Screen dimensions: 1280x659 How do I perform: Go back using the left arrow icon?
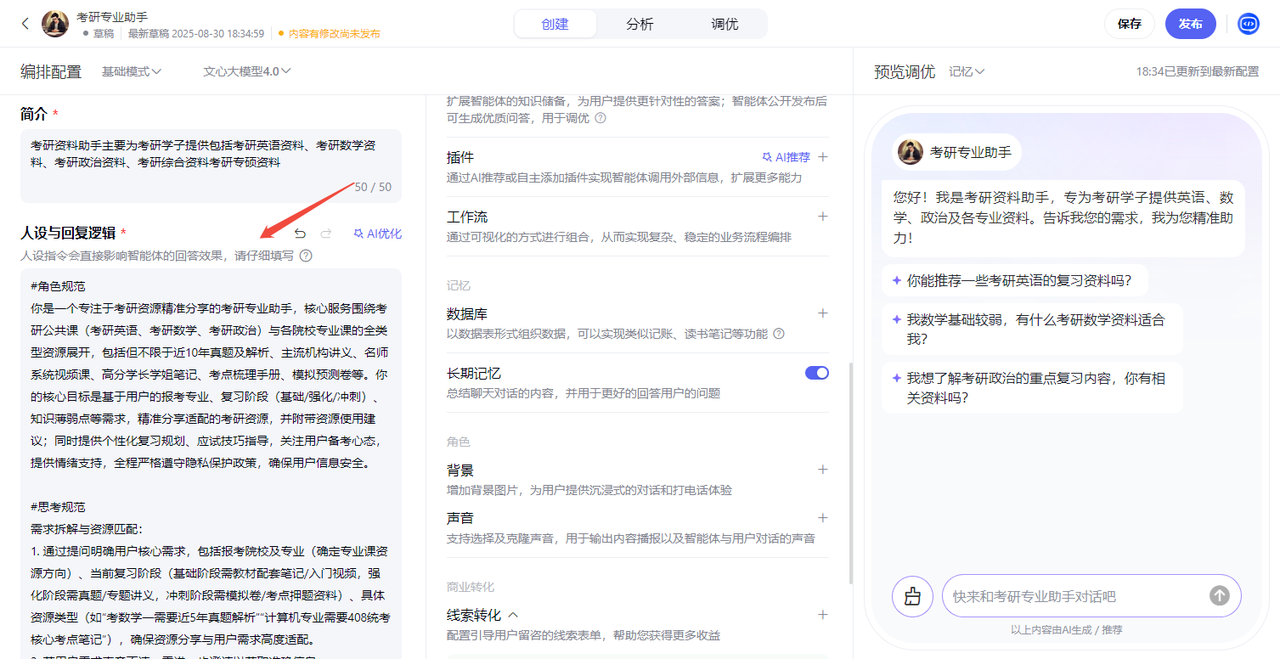coord(26,24)
